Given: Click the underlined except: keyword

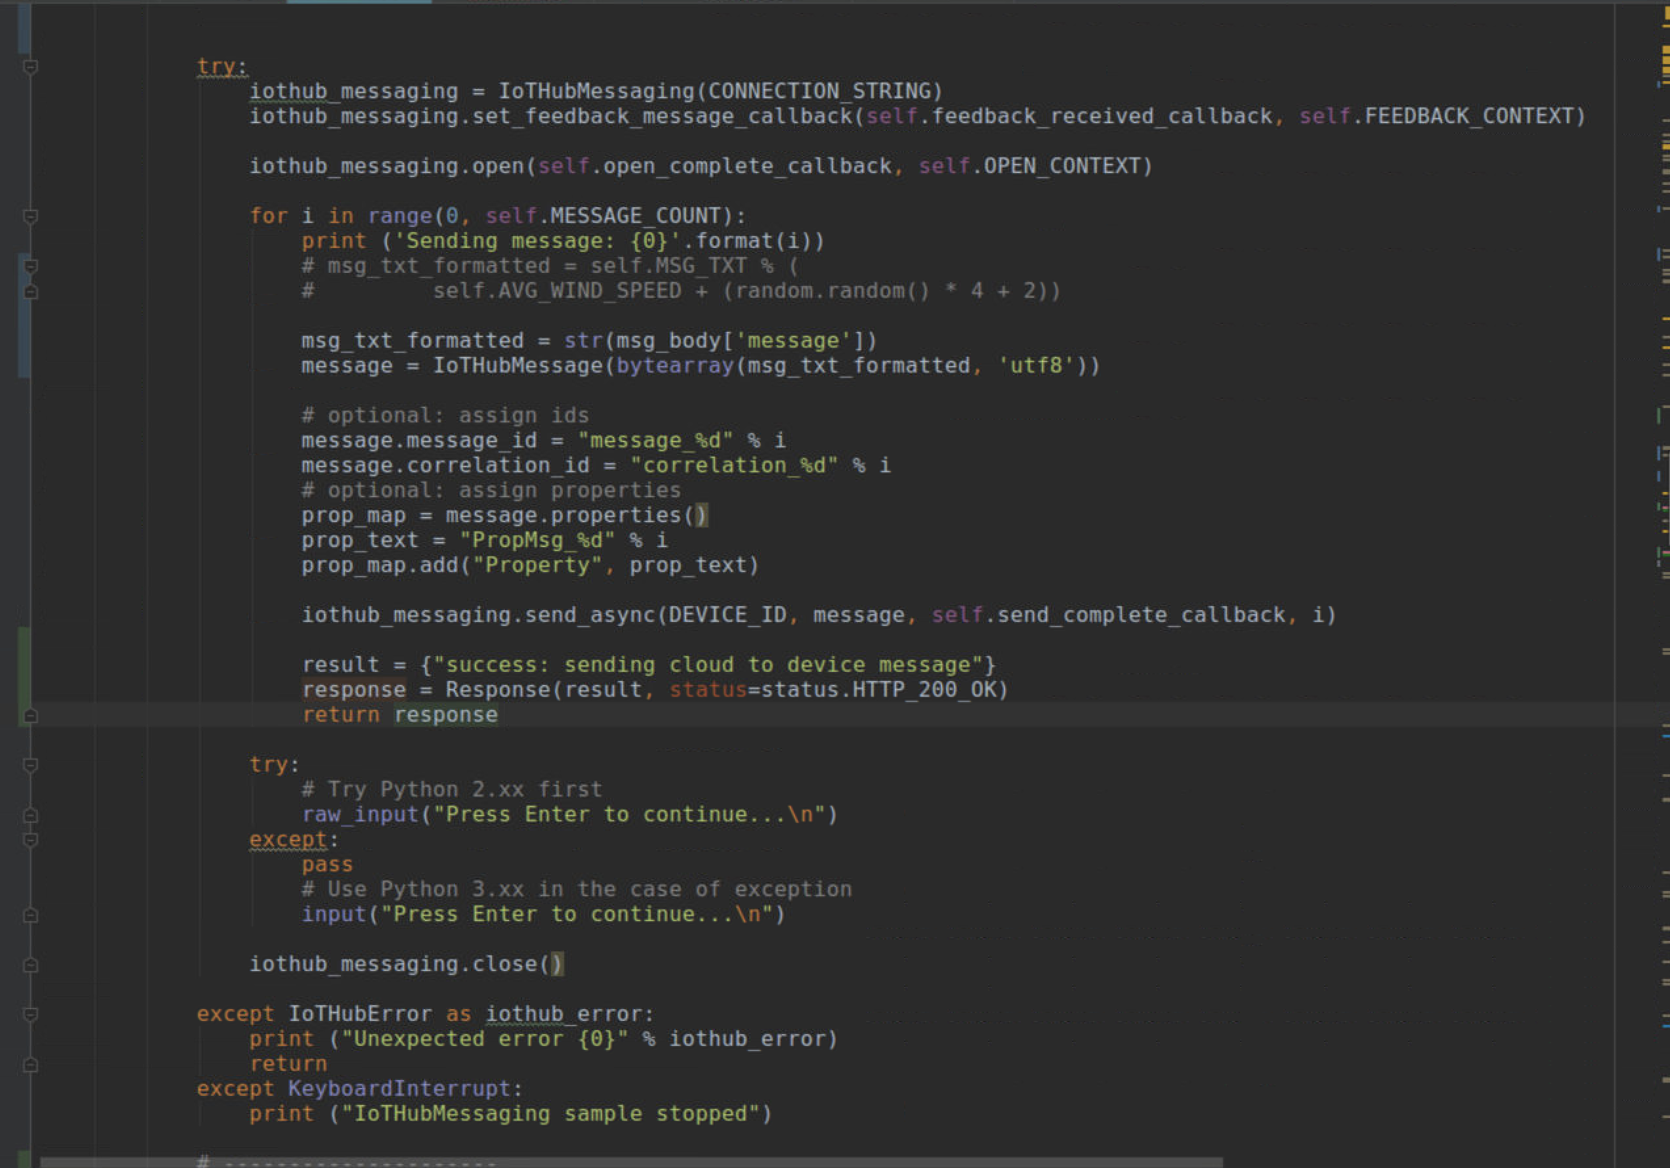Looking at the screenshot, I should click(285, 839).
